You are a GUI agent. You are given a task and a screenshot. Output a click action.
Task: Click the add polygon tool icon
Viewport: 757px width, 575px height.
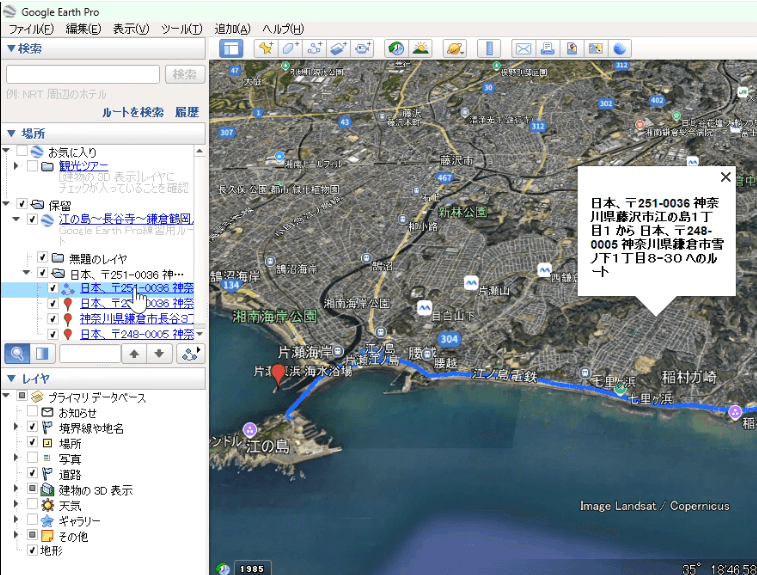point(290,48)
